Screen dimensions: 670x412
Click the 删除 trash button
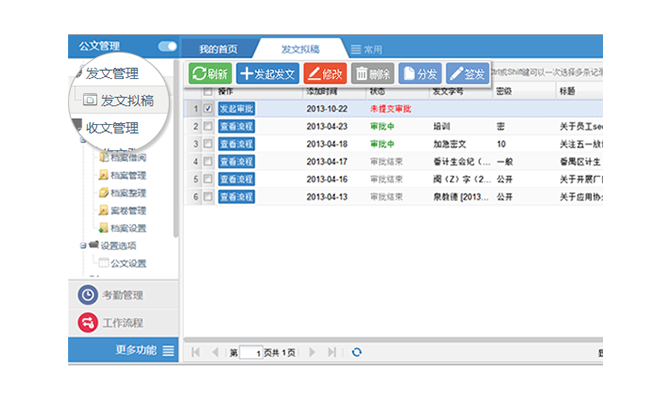(372, 73)
